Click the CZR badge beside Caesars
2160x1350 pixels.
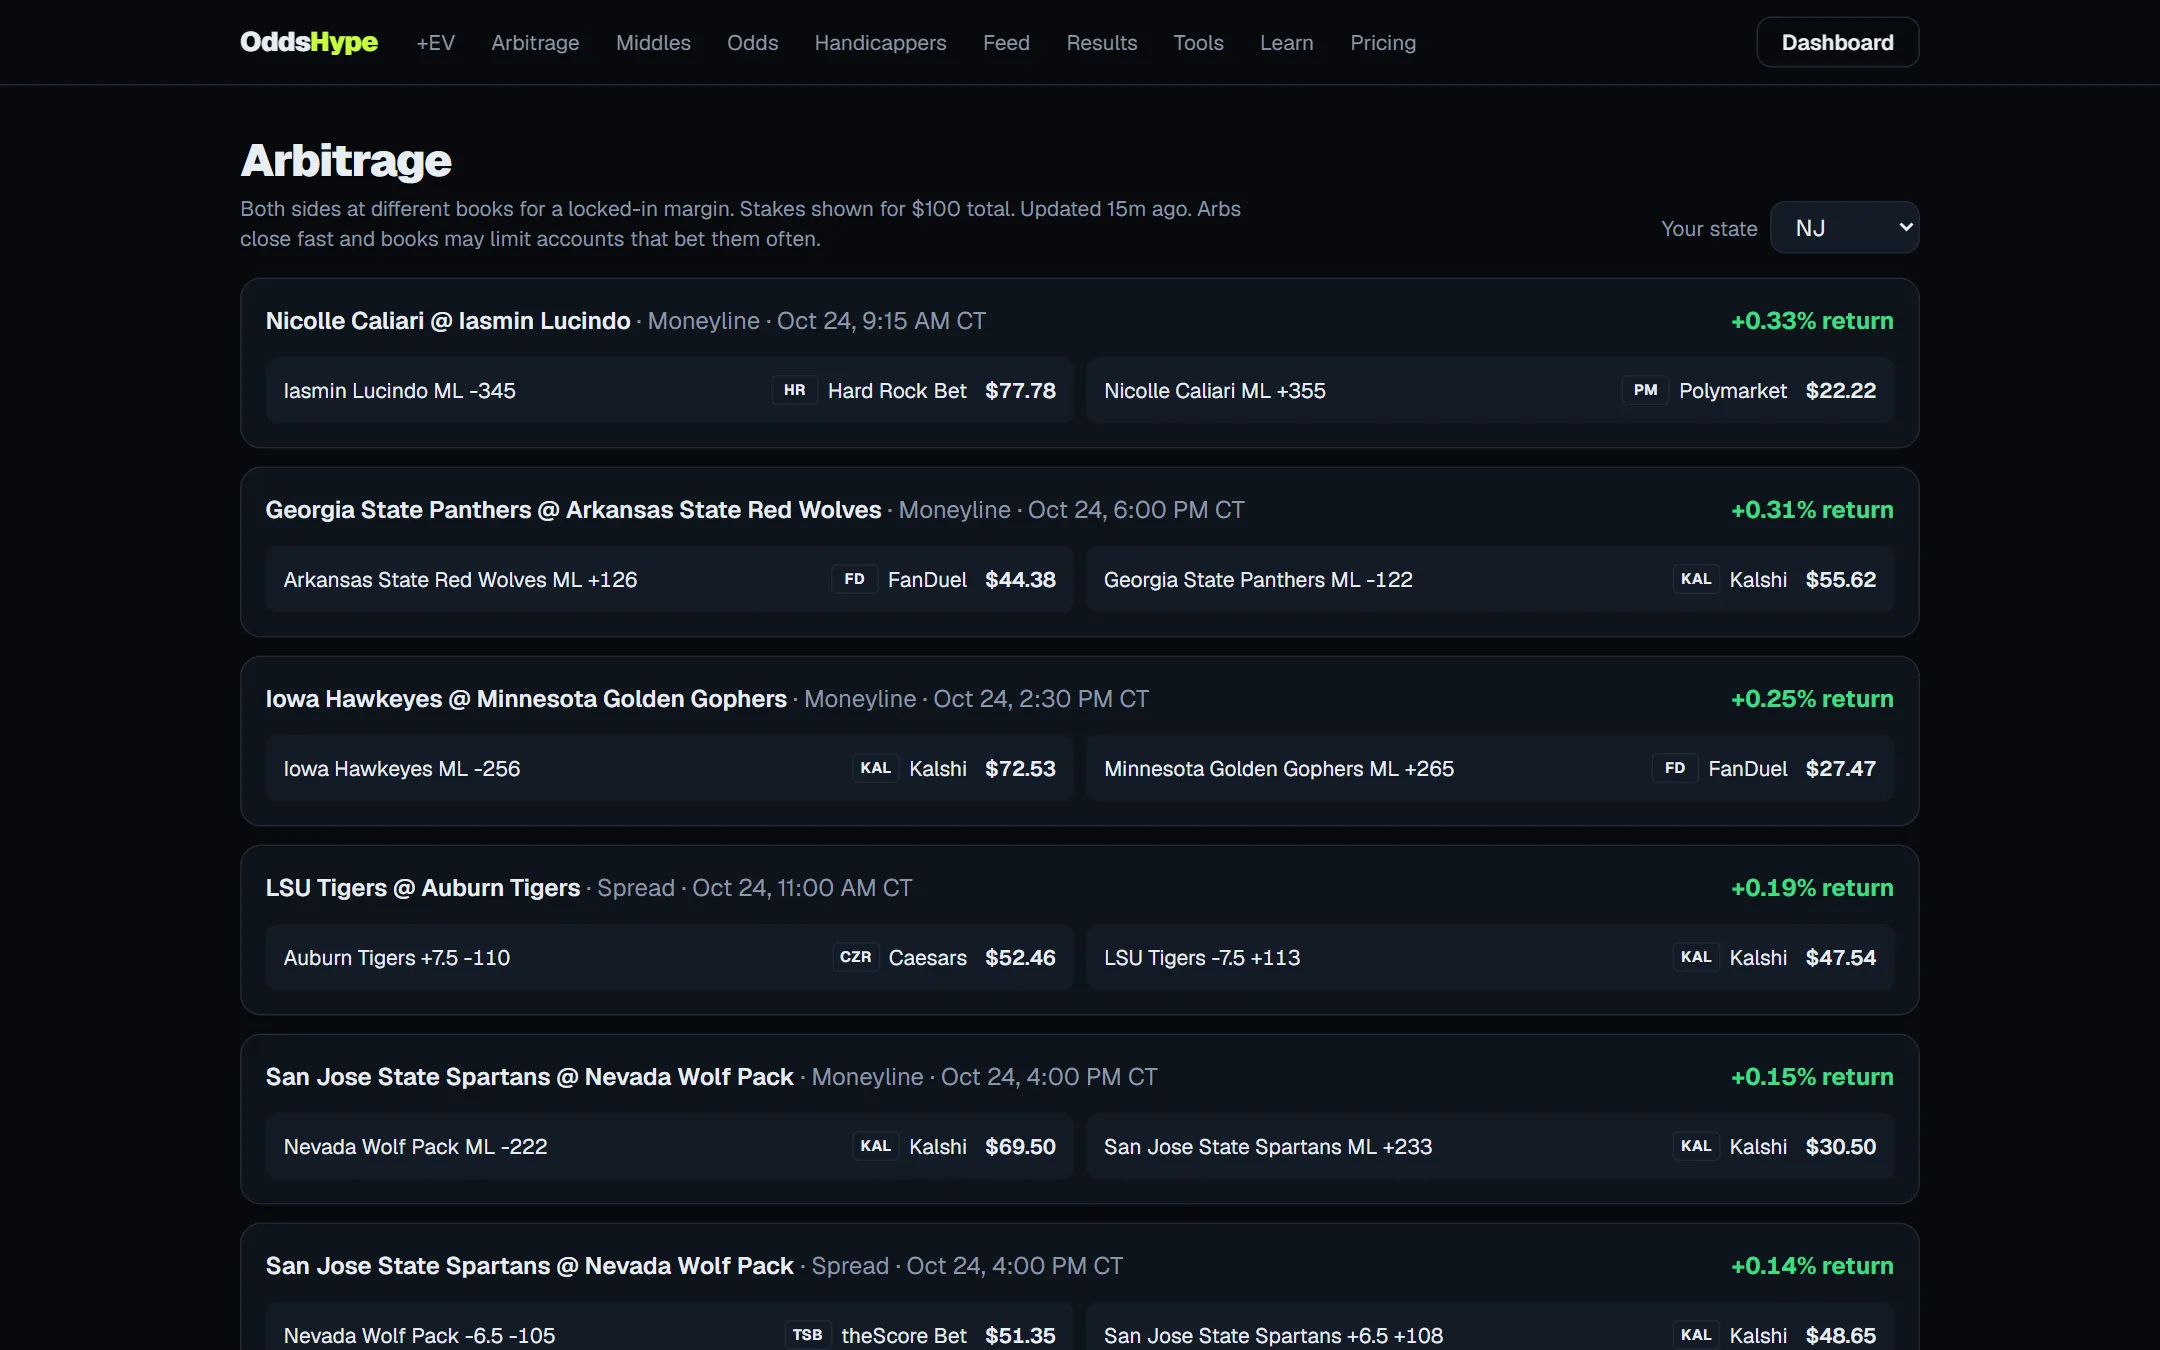[x=855, y=957]
